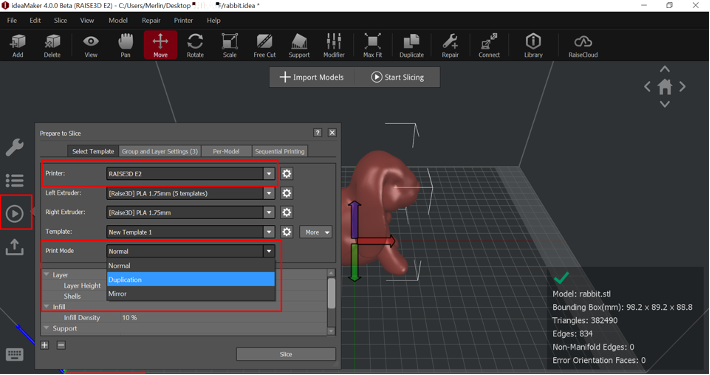
Task: Open the Free Cut tool
Action: point(264,45)
